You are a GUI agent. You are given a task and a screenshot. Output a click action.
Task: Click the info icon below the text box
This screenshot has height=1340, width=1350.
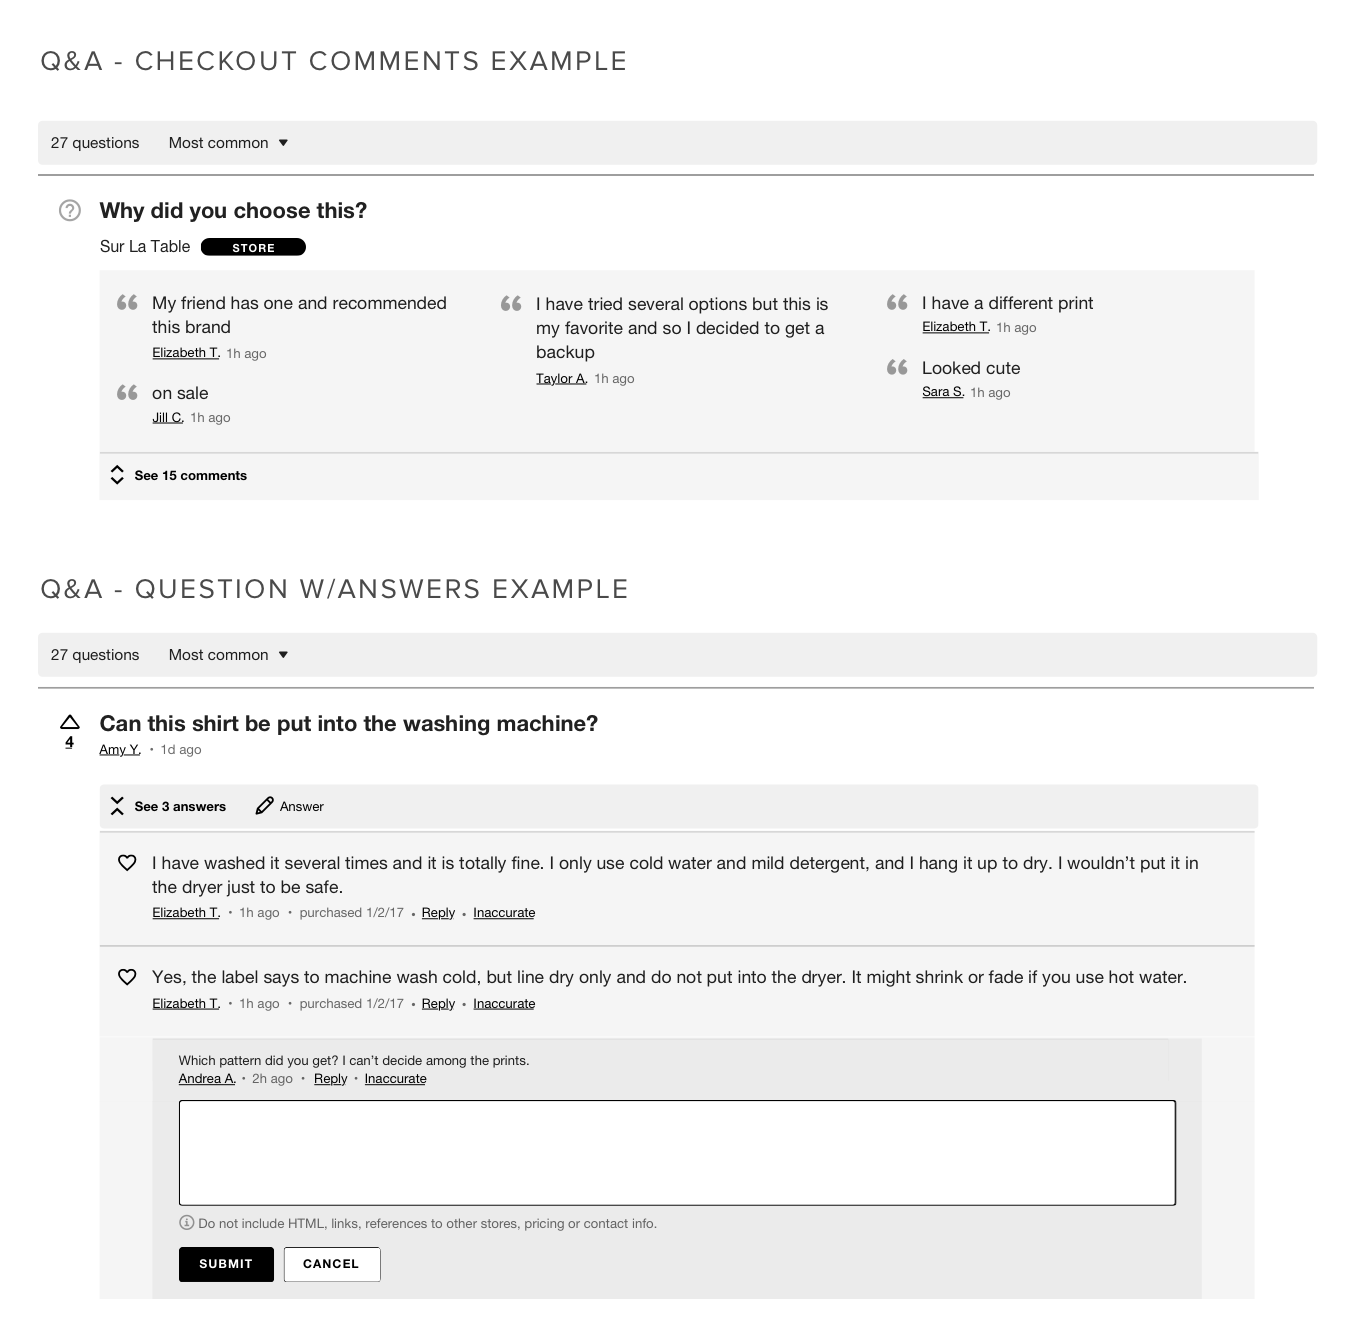(x=186, y=1222)
